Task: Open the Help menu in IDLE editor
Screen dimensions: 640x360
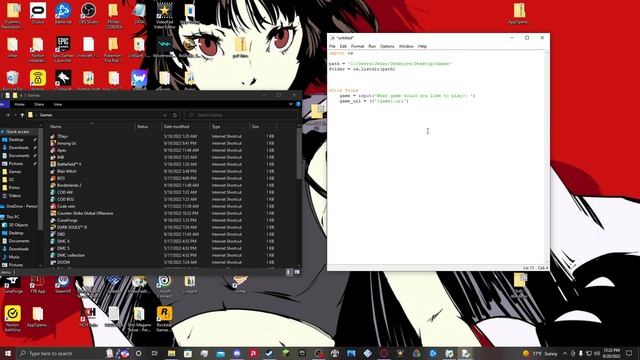Action: point(422,46)
